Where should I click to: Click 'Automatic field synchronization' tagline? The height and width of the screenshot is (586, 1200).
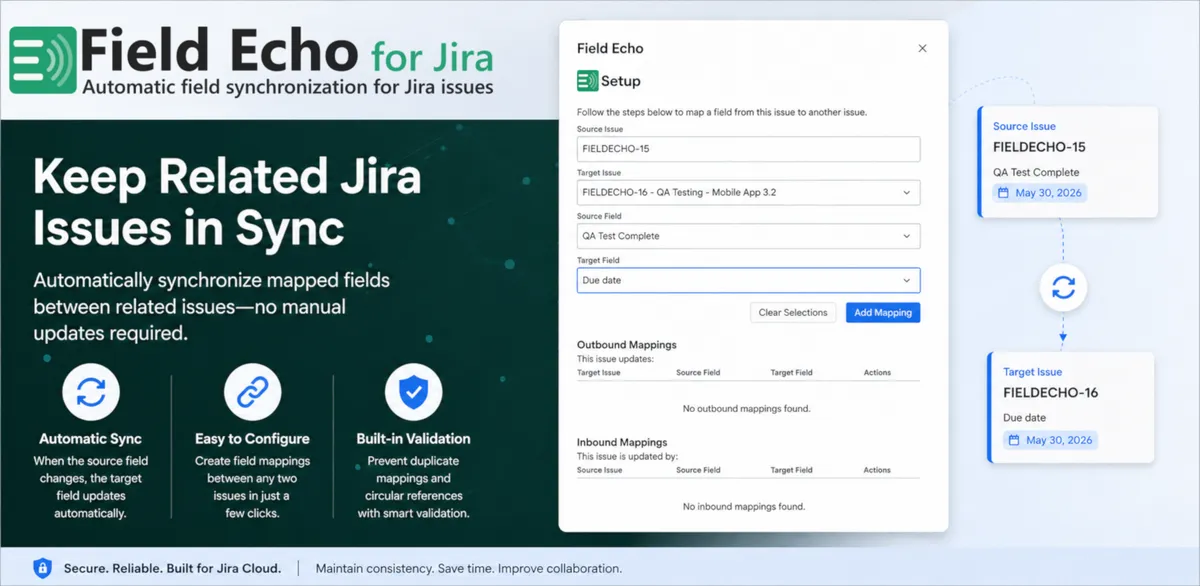(x=288, y=87)
